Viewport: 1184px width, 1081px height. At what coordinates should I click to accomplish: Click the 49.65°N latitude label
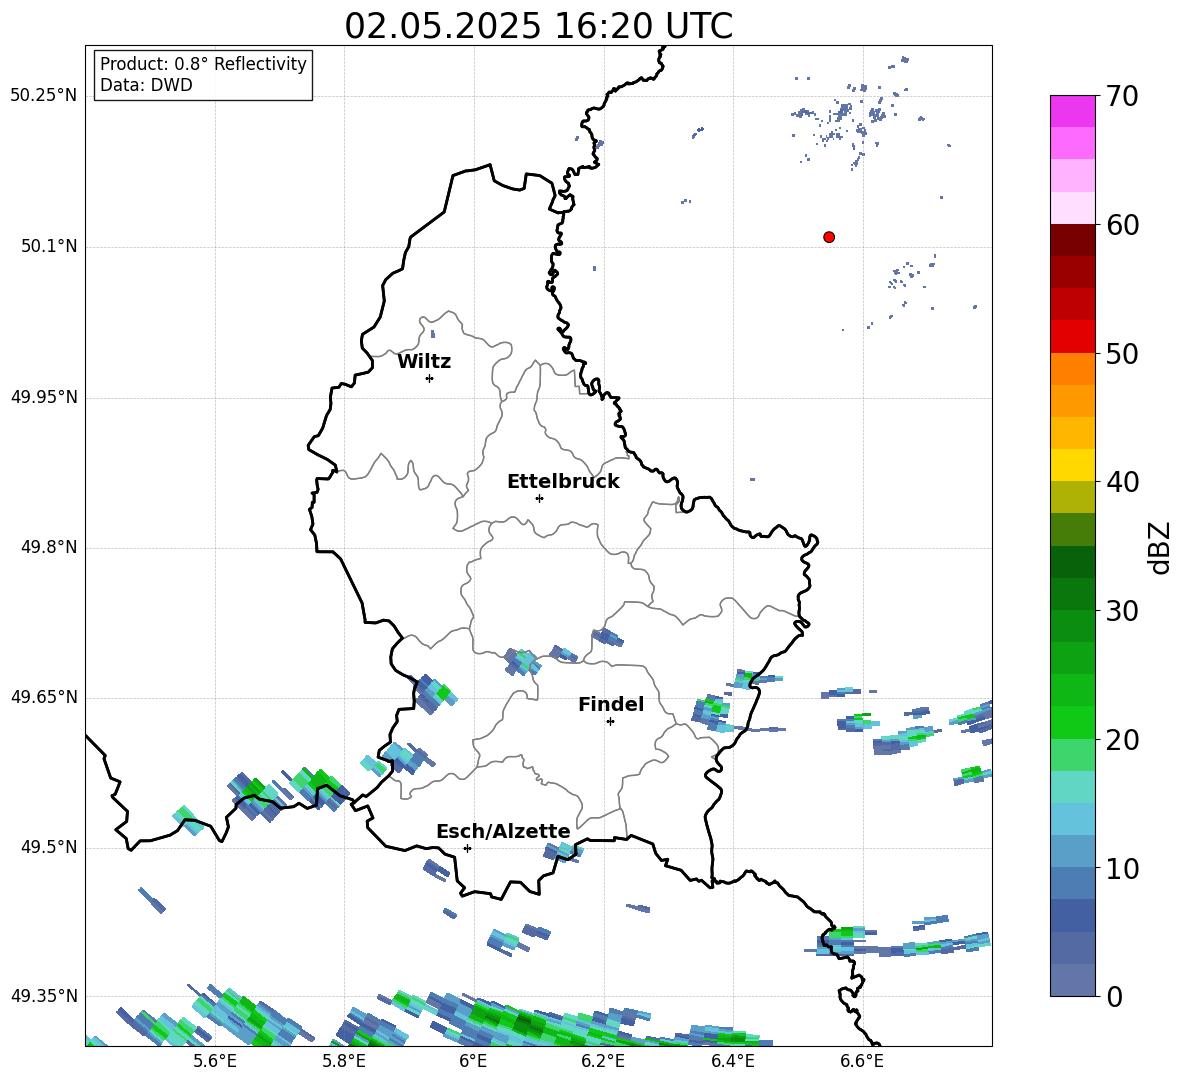[44, 697]
